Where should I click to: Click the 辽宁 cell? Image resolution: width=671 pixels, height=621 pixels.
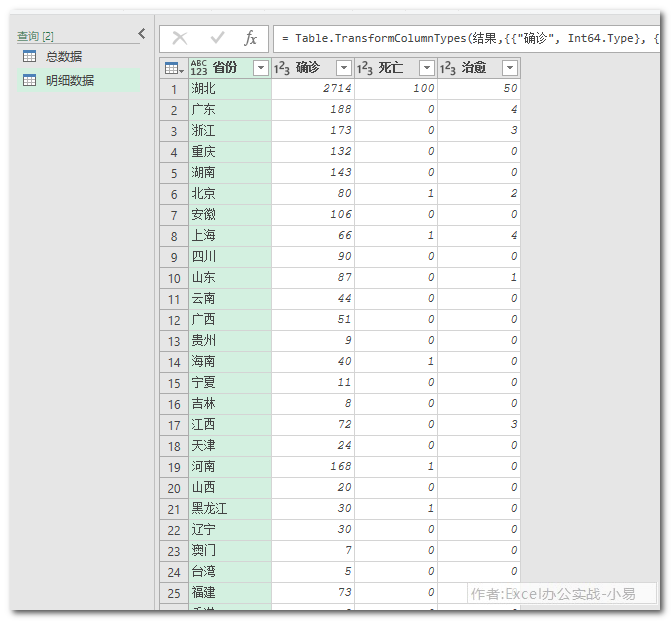click(230, 529)
